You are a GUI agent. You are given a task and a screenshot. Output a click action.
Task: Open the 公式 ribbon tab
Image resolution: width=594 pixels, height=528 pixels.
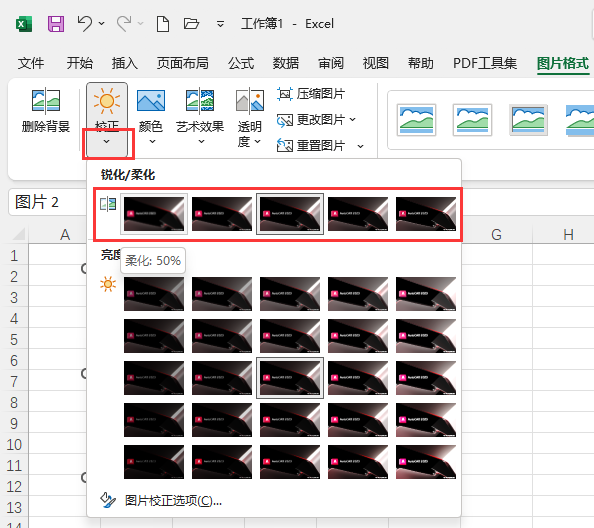tap(241, 63)
